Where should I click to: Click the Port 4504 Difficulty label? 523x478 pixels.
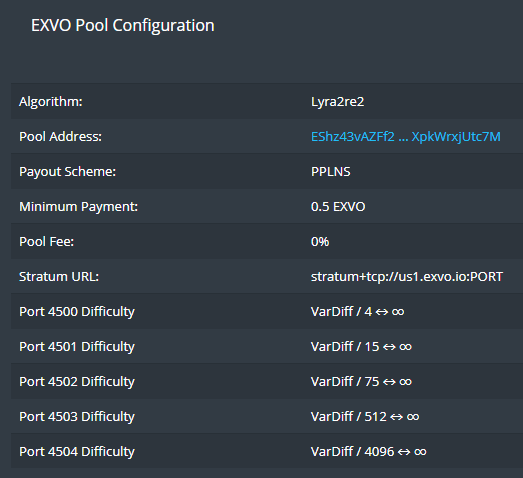pos(77,452)
